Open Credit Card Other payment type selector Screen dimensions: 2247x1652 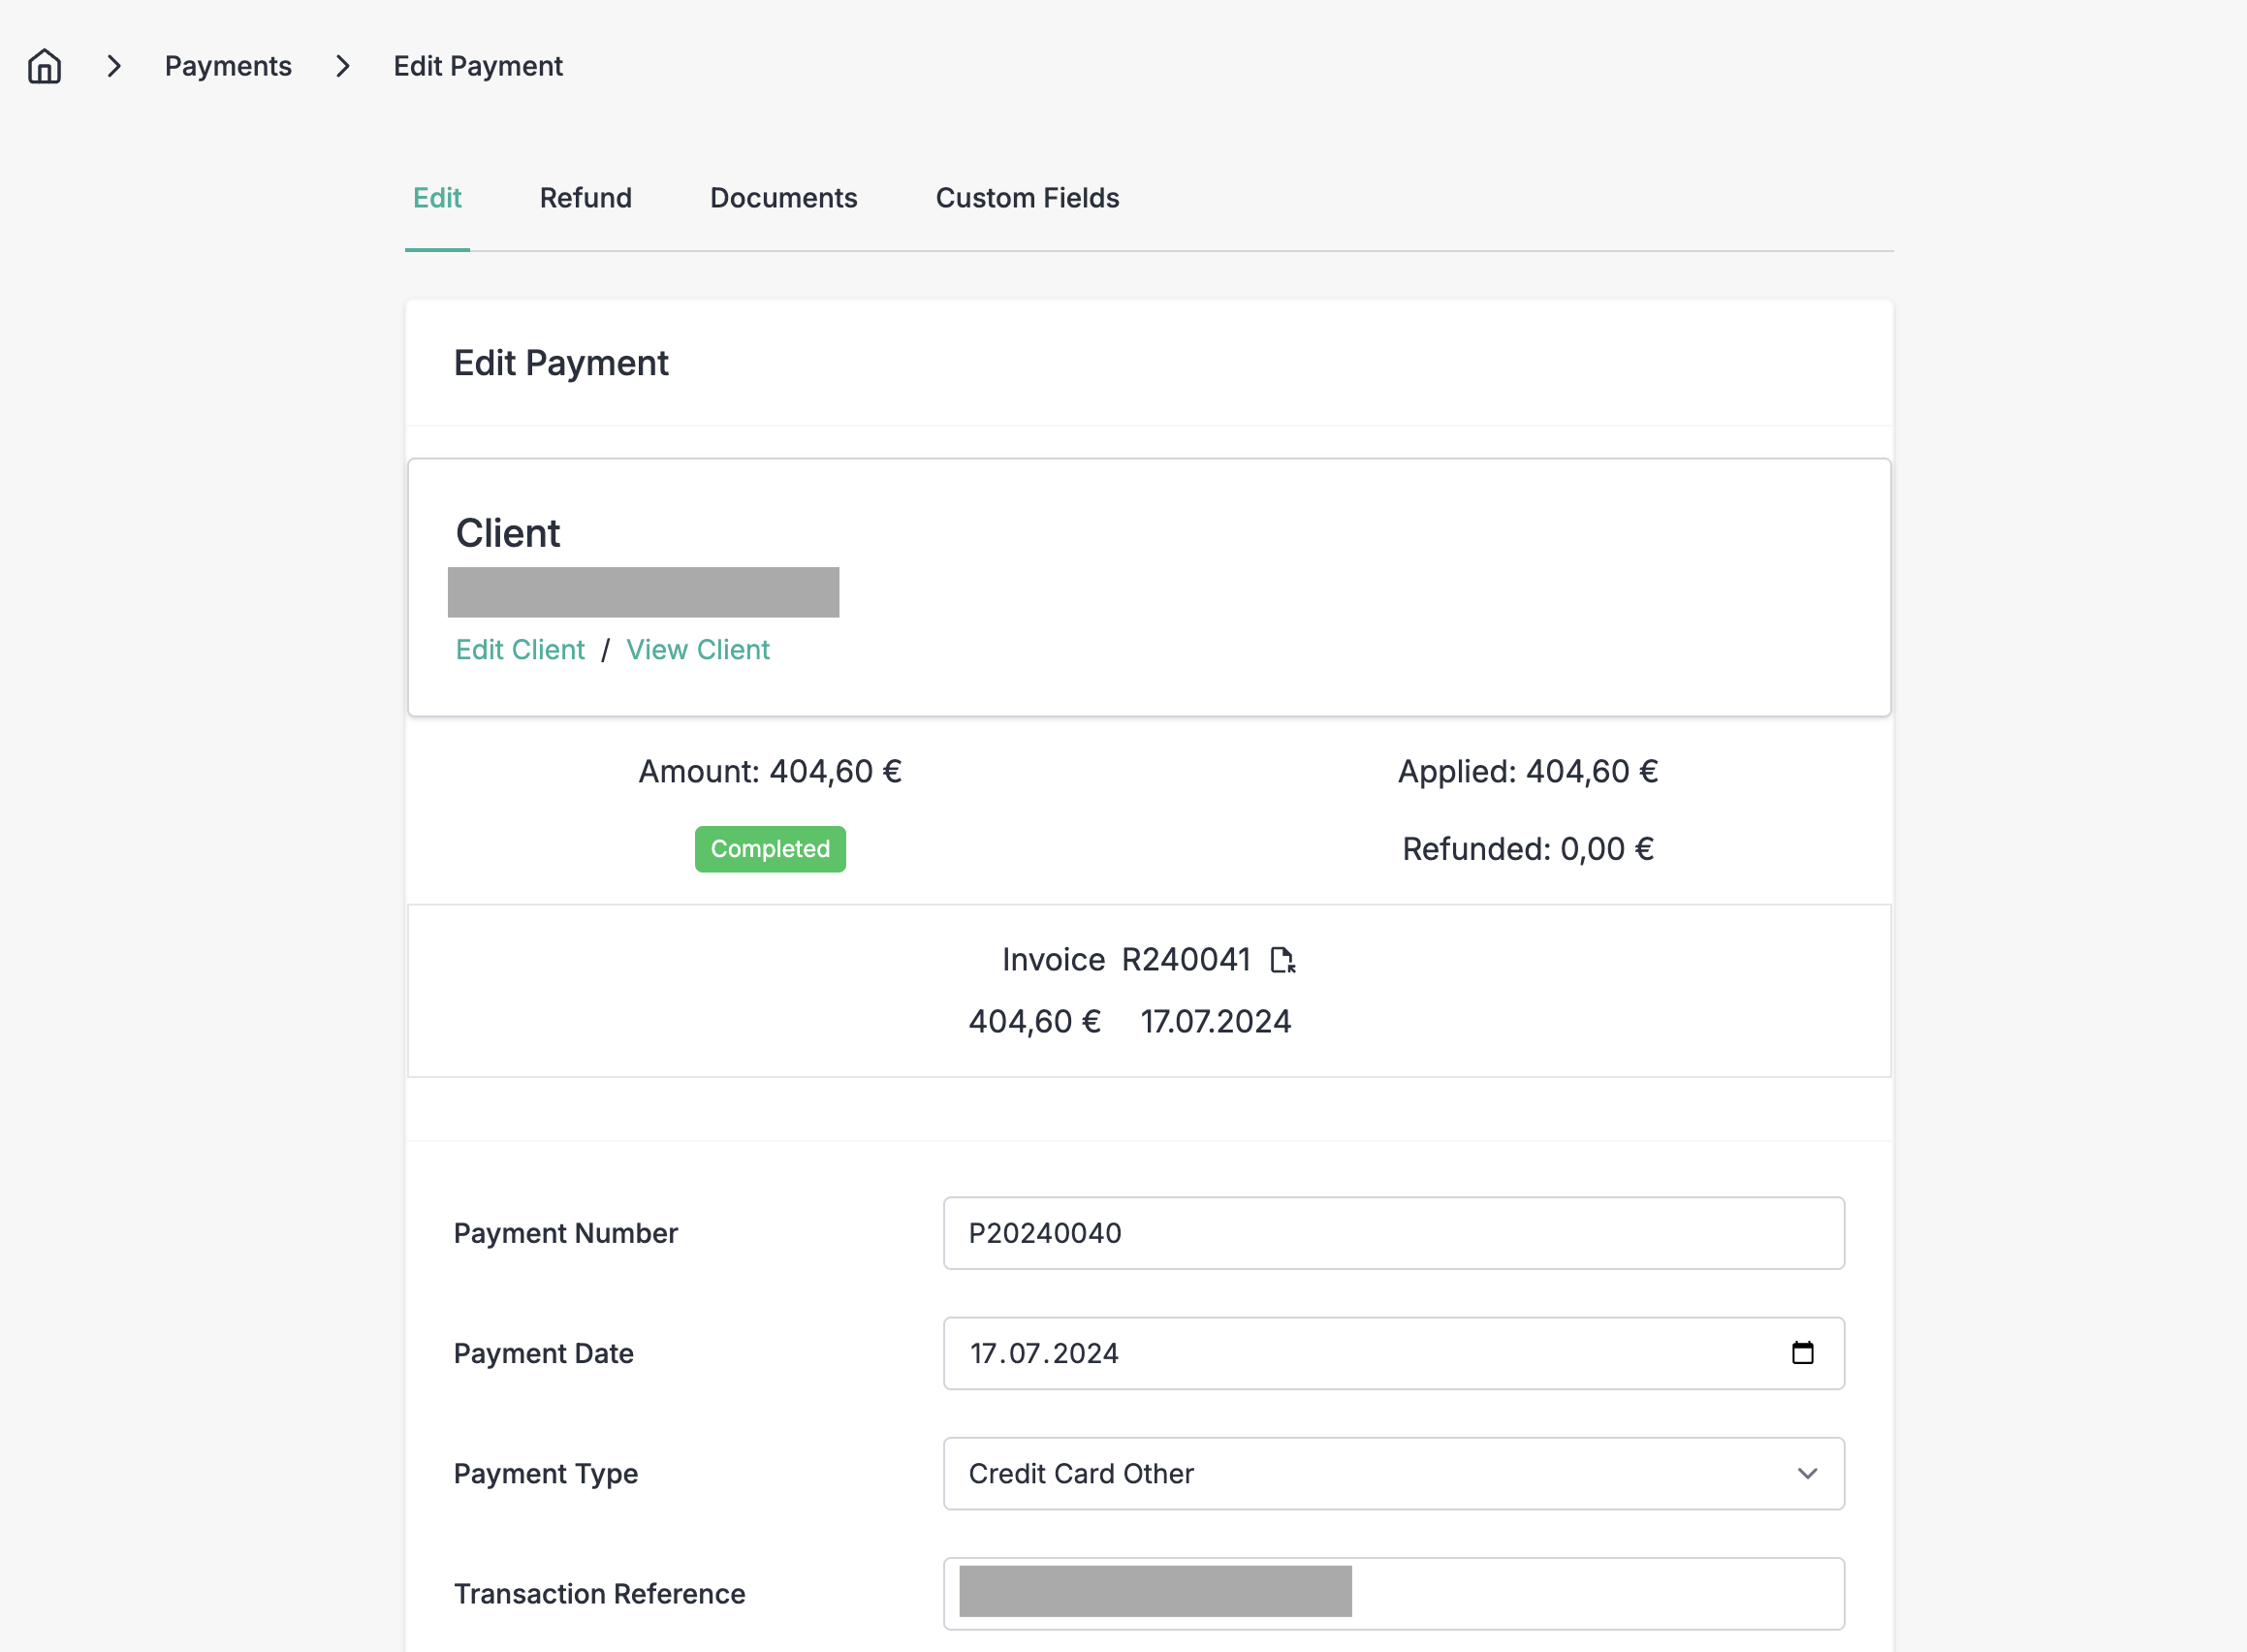(1393, 1474)
